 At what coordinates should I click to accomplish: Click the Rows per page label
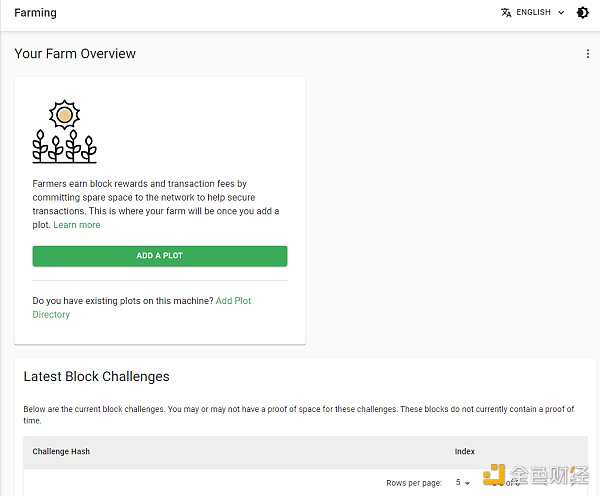[x=414, y=482]
